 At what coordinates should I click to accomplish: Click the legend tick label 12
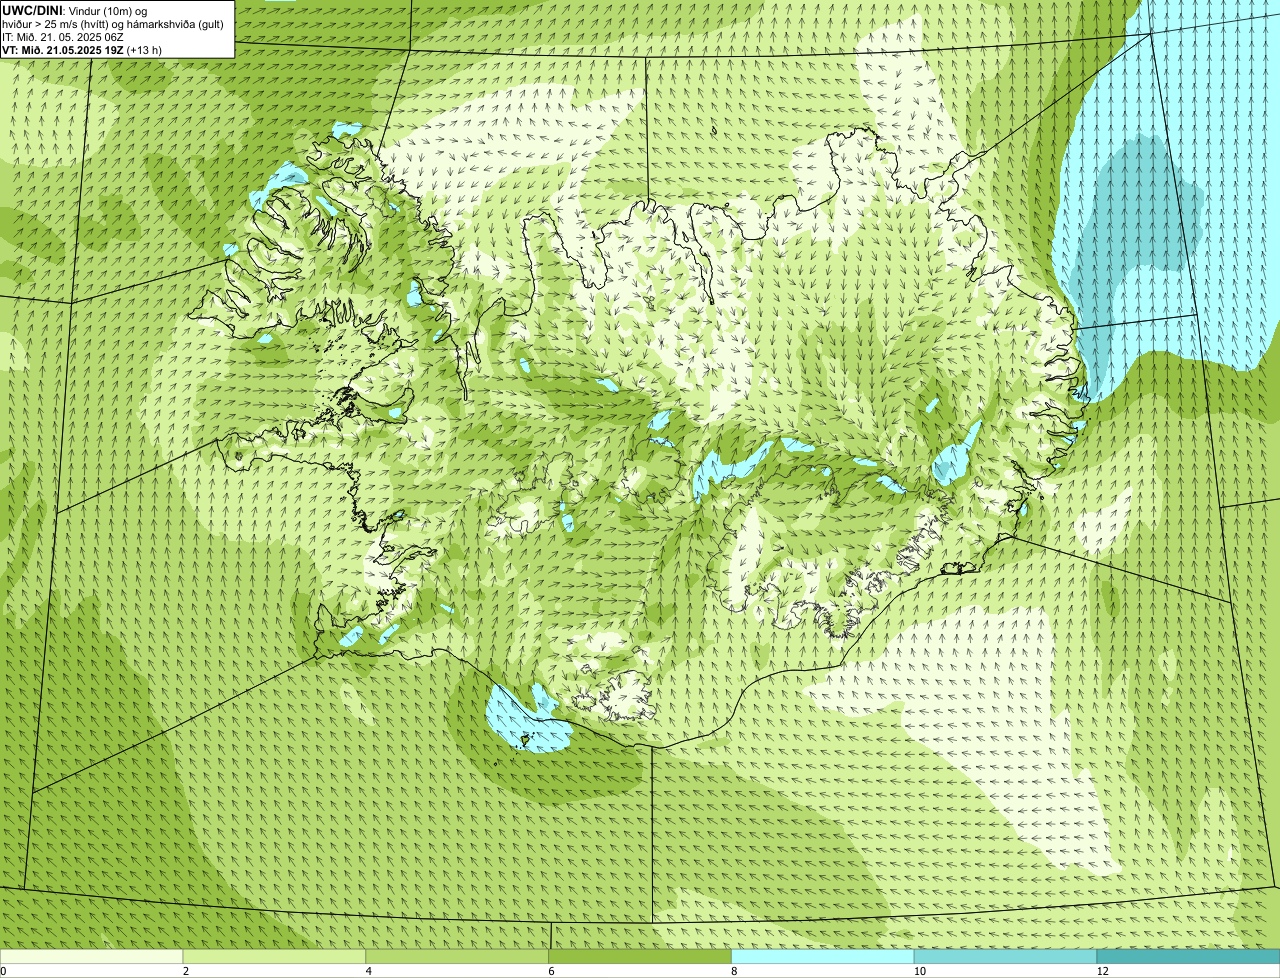[1101, 971]
